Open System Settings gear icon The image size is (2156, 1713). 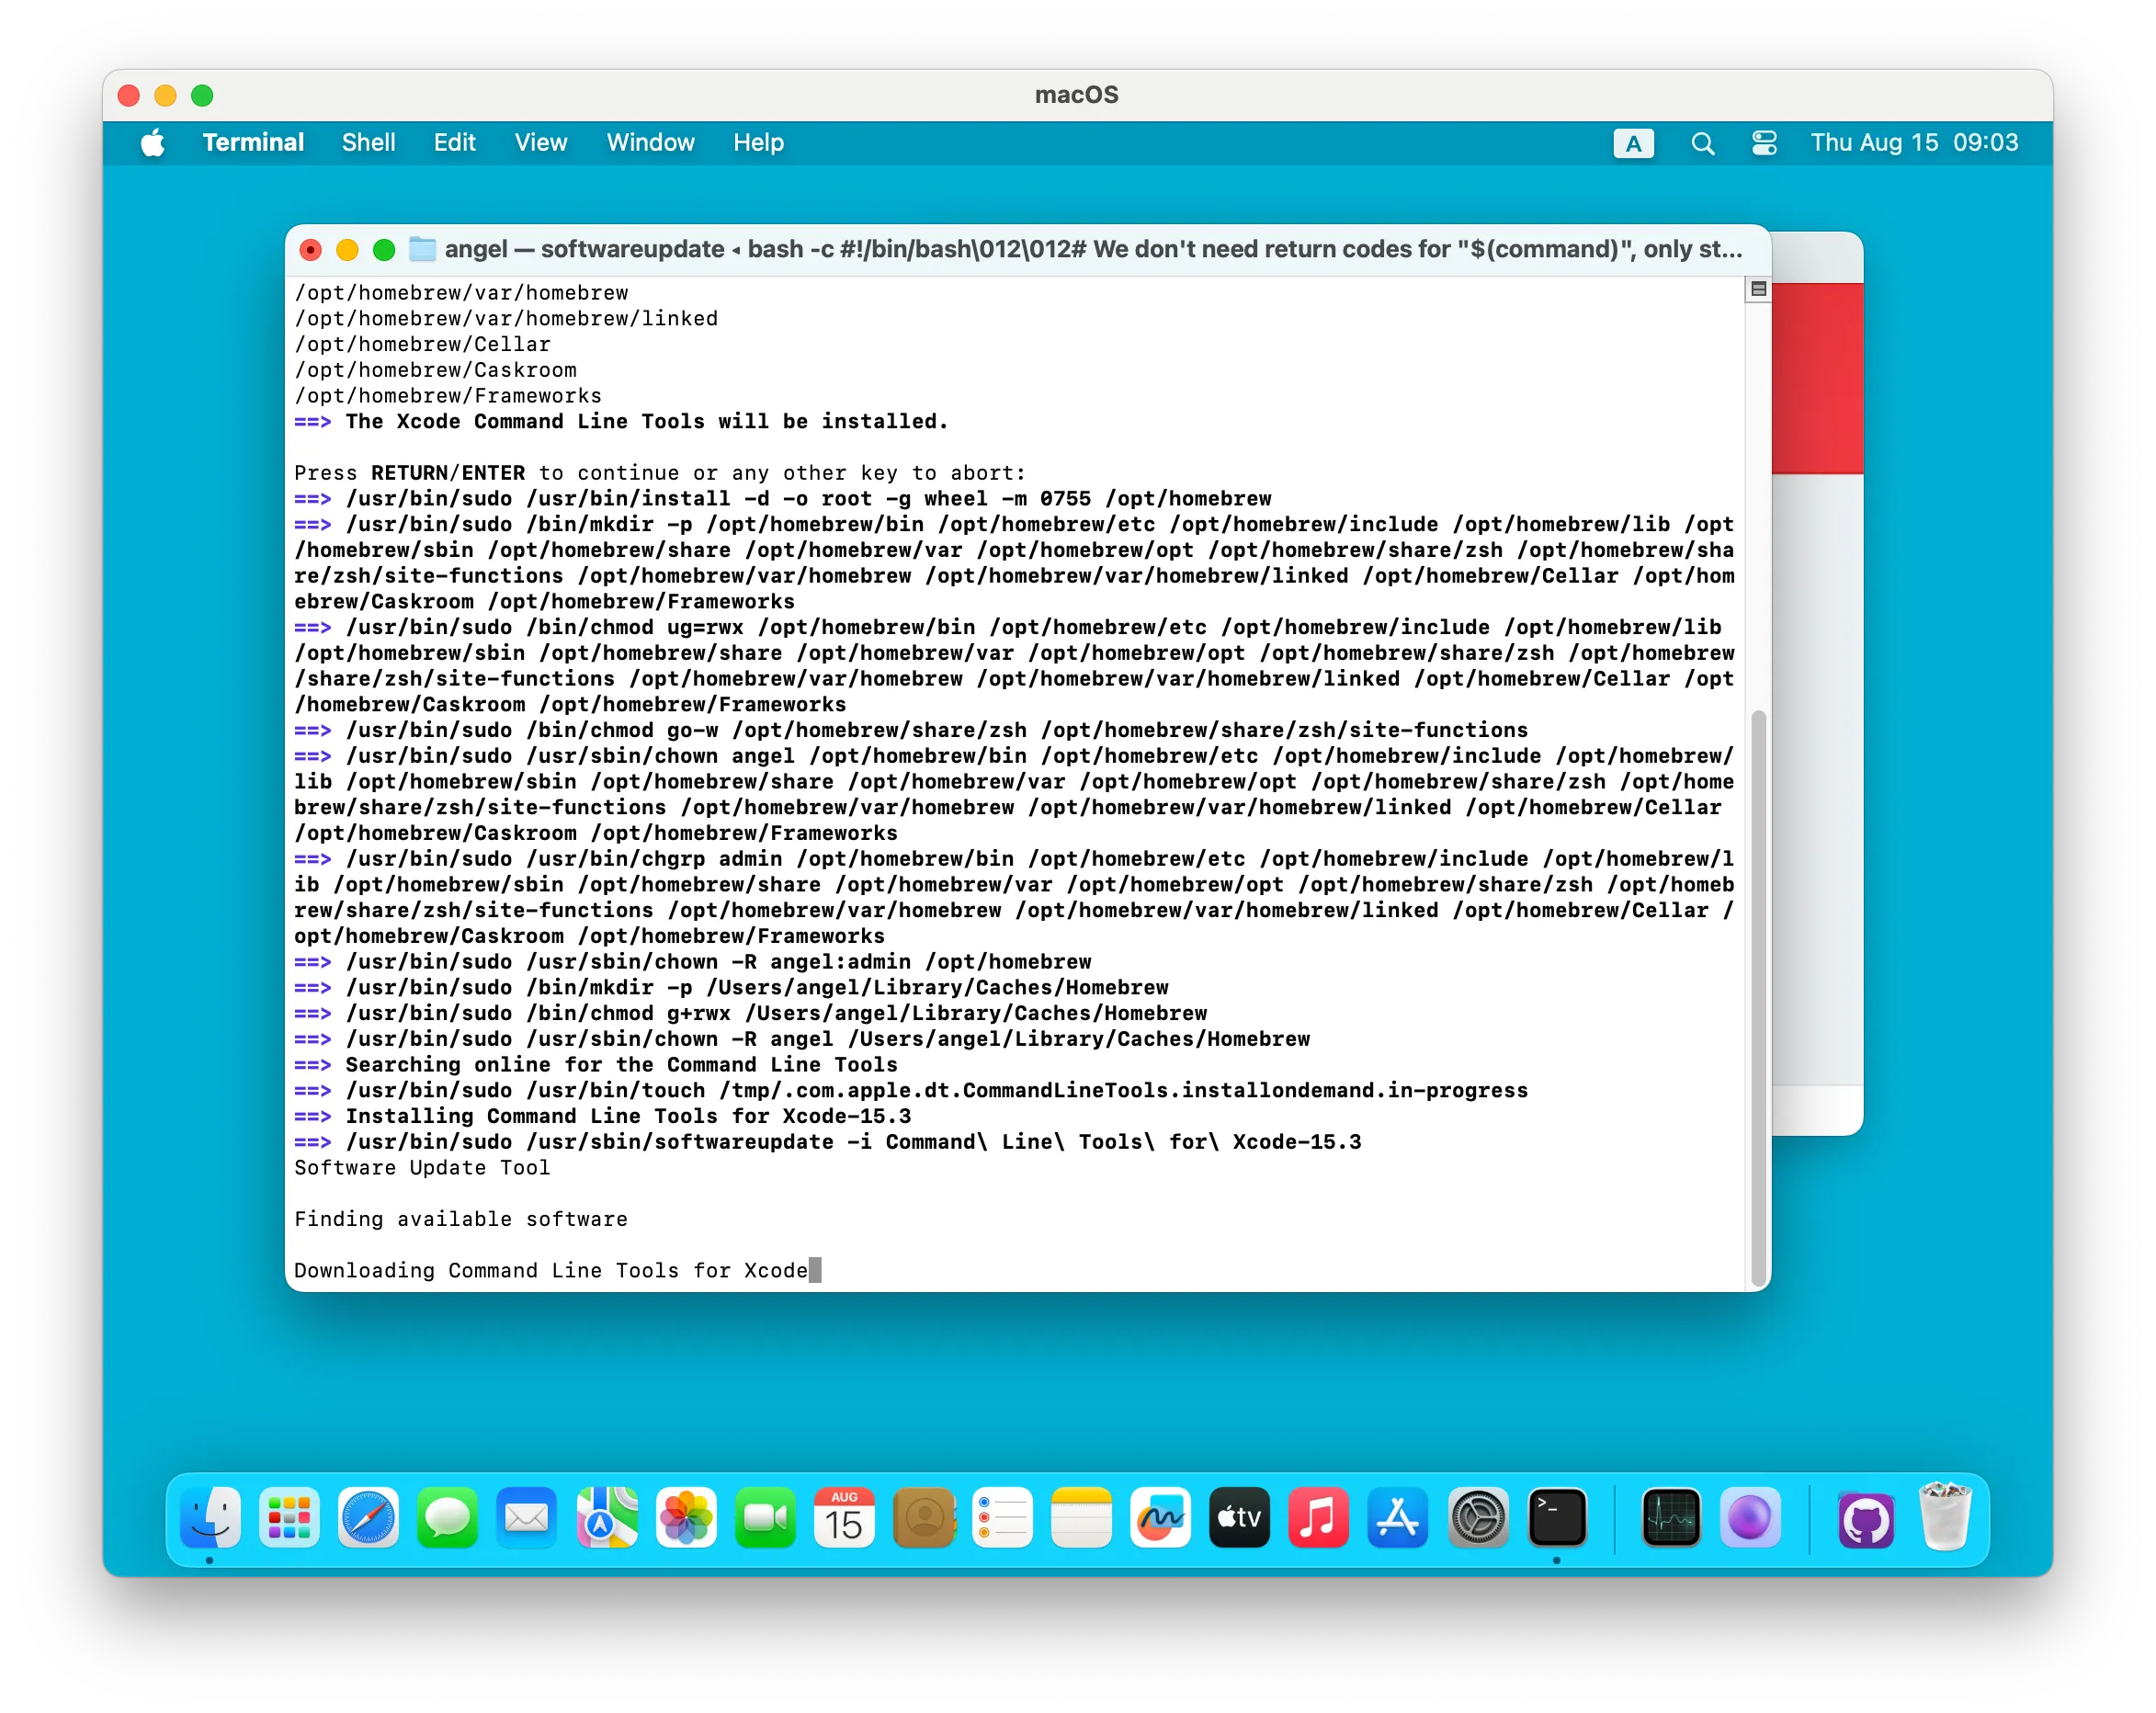pos(1478,1518)
